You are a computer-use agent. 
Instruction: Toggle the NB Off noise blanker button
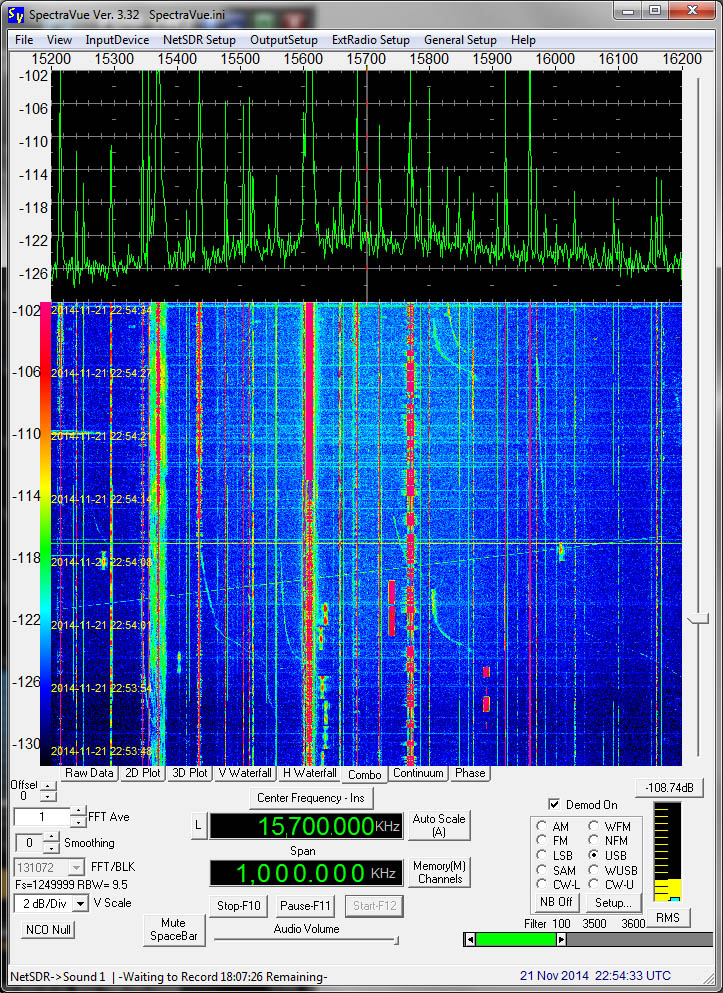[x=556, y=902]
